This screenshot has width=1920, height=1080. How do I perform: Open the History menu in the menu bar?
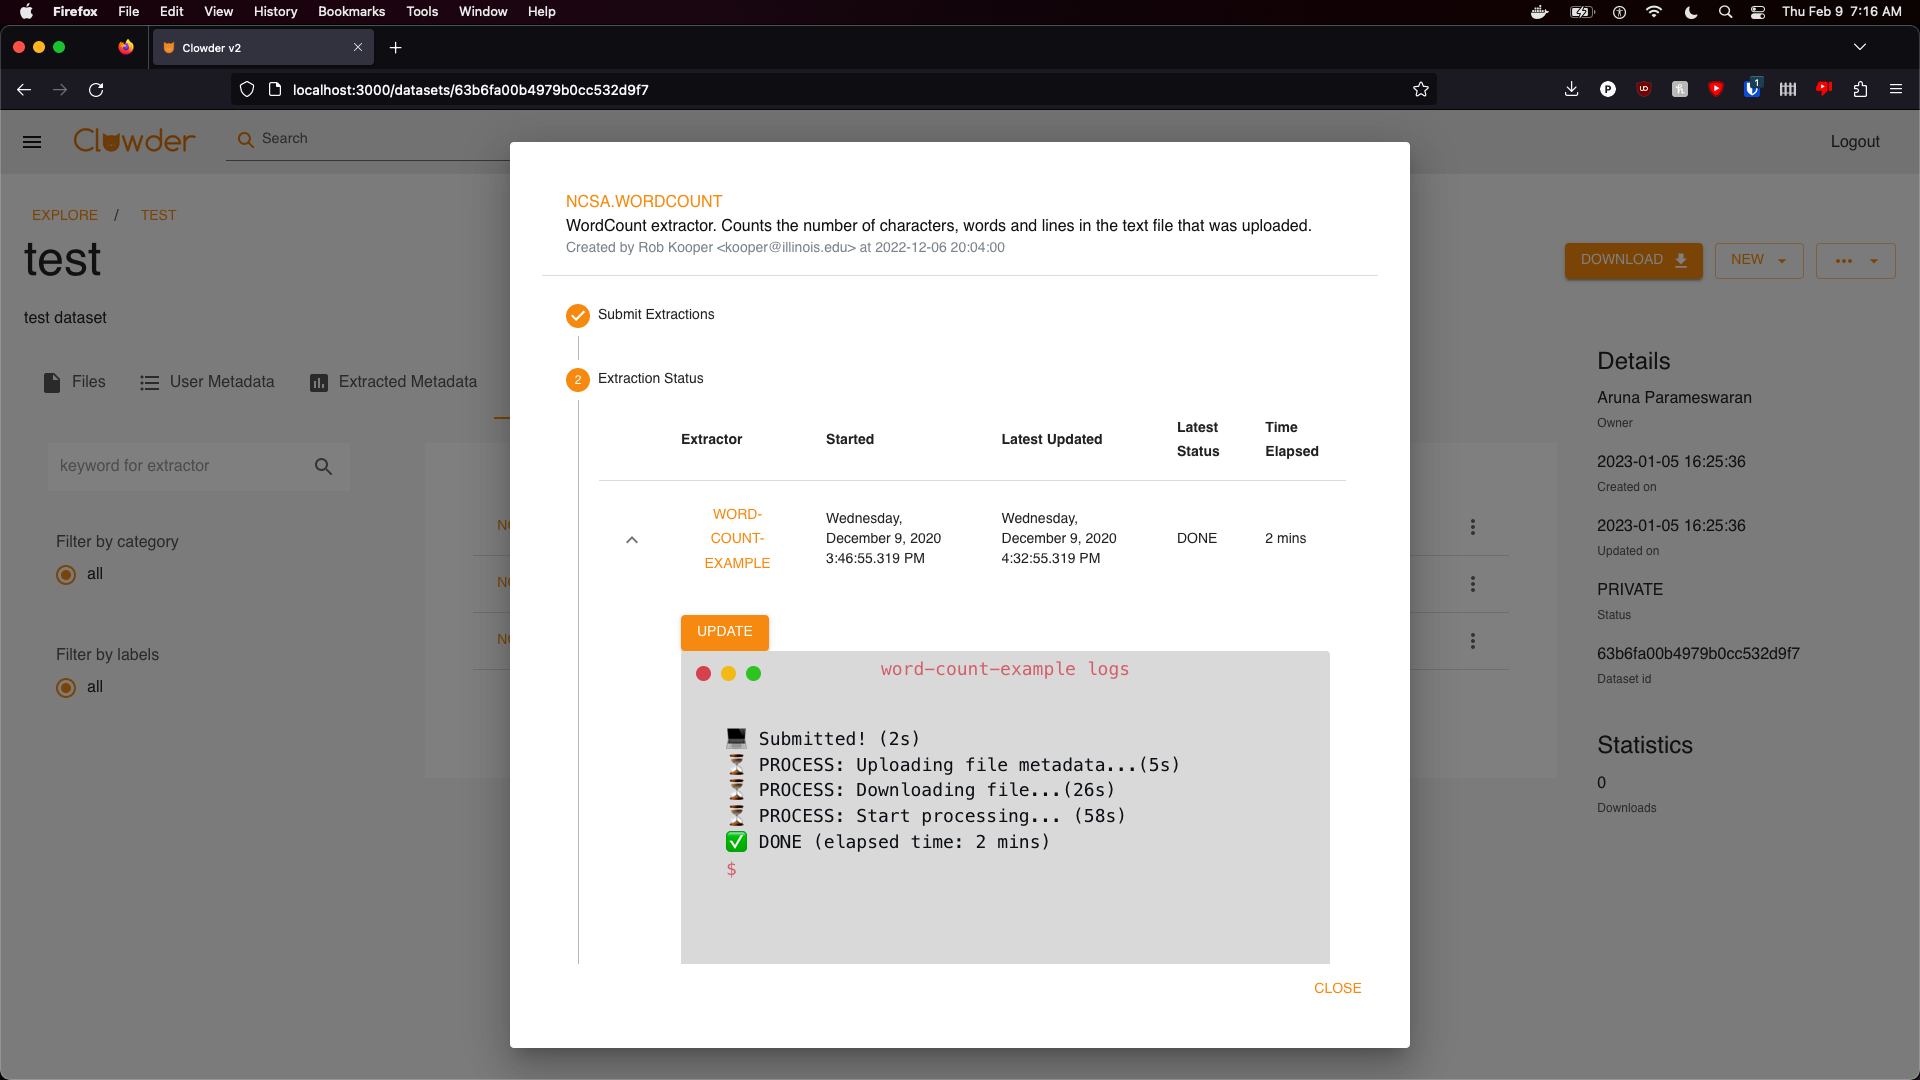[274, 11]
